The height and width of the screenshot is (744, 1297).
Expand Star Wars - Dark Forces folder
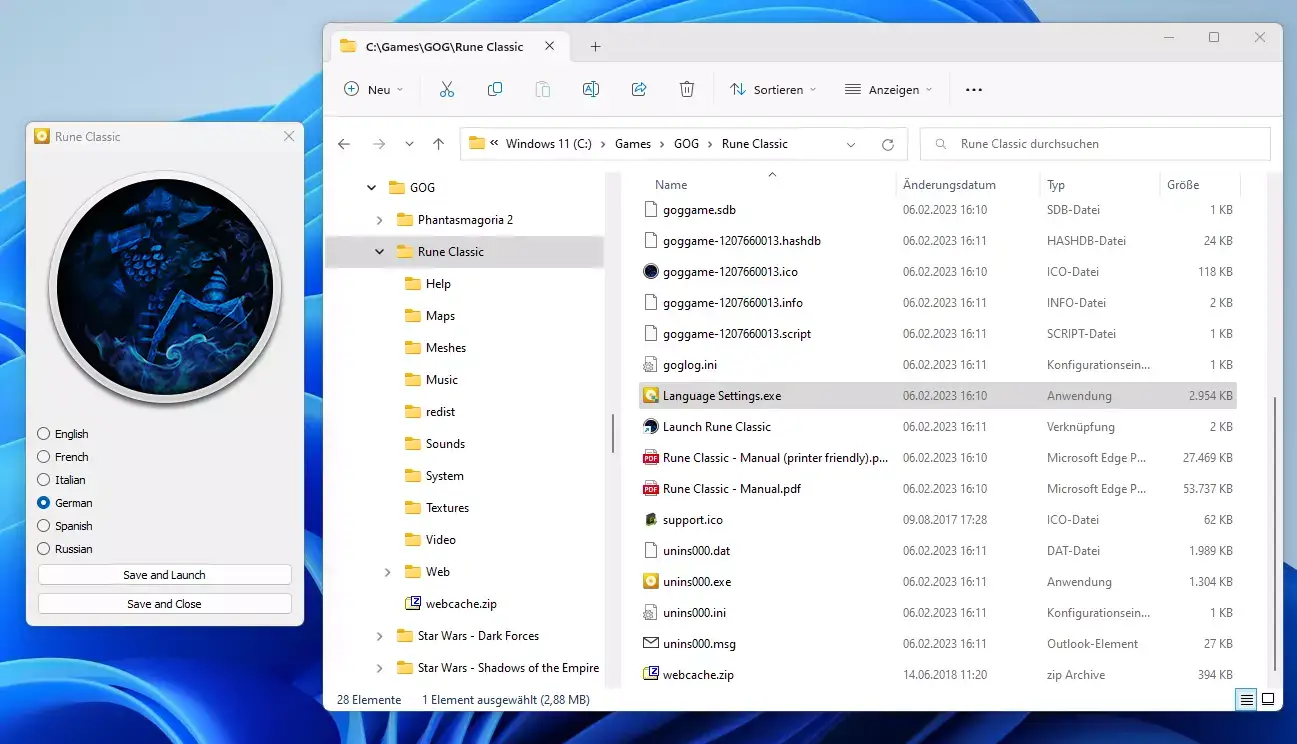coord(379,636)
